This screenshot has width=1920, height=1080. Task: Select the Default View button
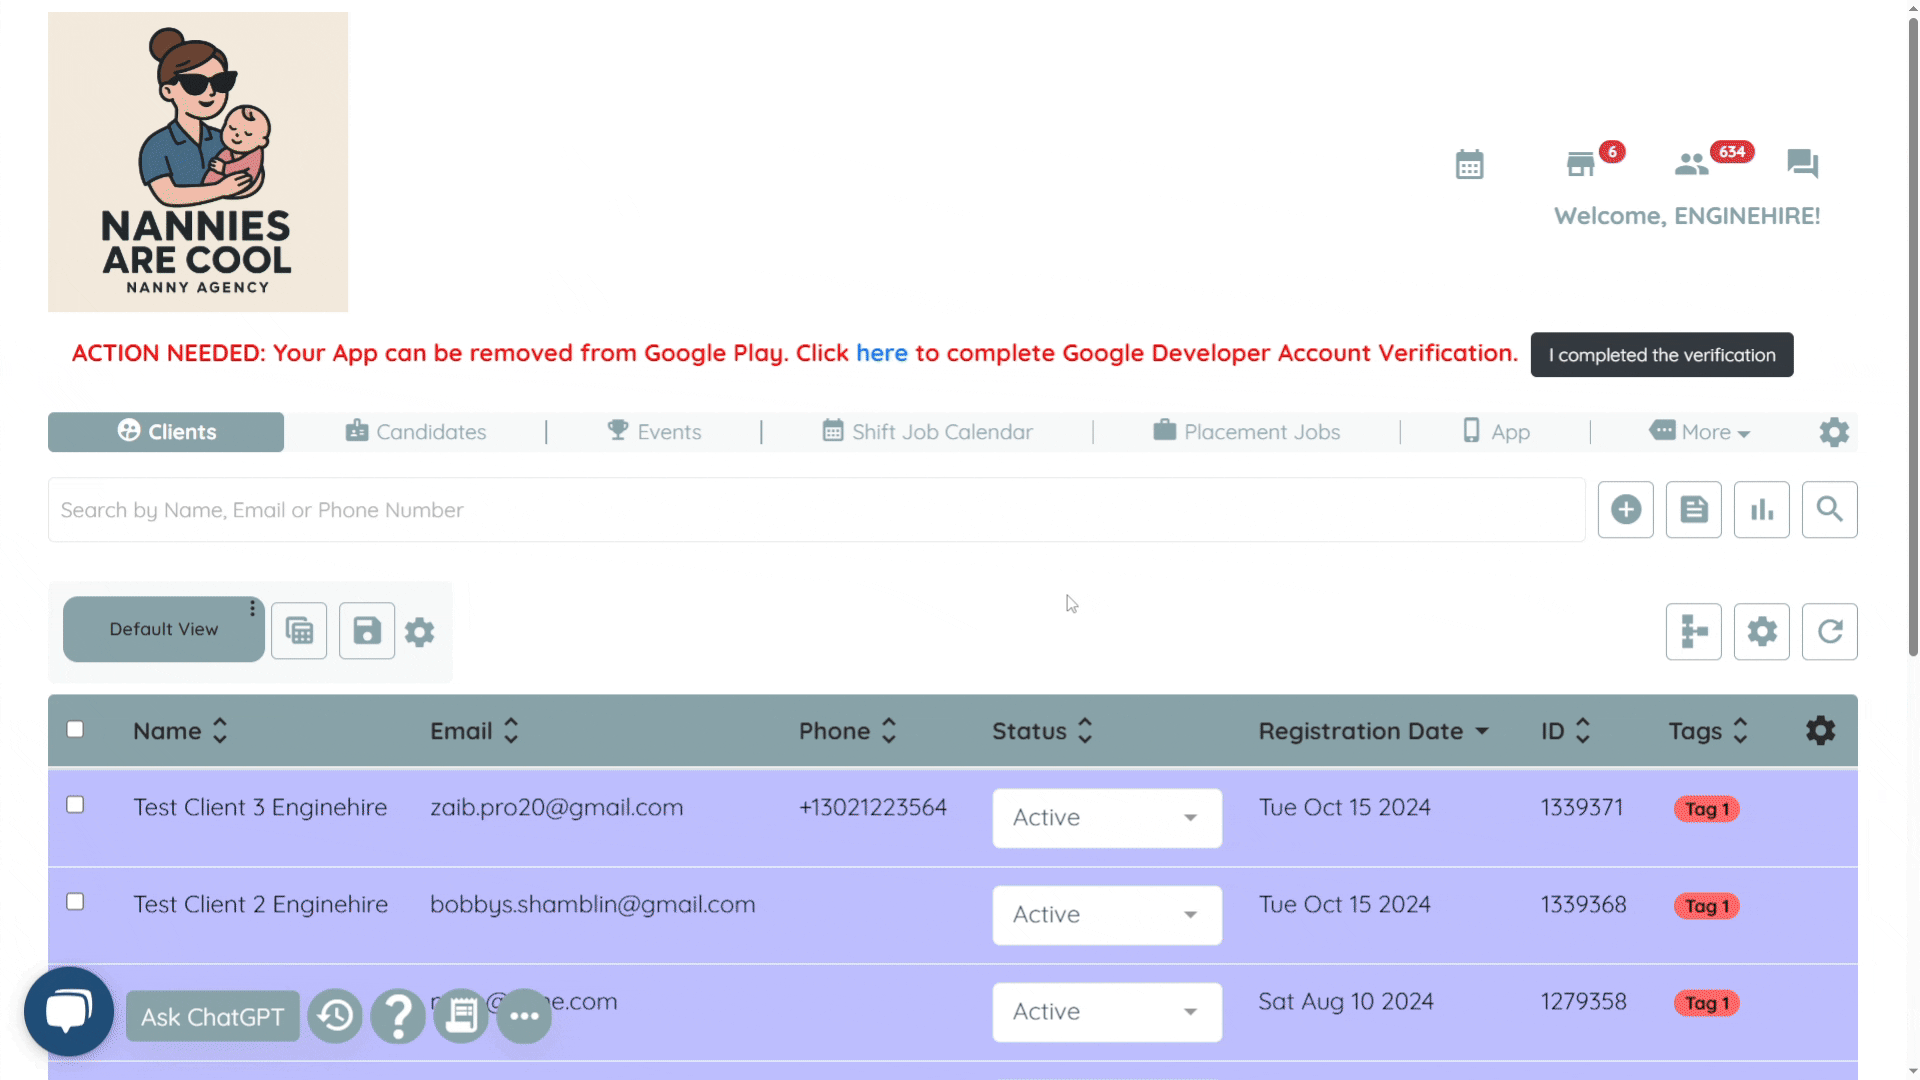[164, 629]
